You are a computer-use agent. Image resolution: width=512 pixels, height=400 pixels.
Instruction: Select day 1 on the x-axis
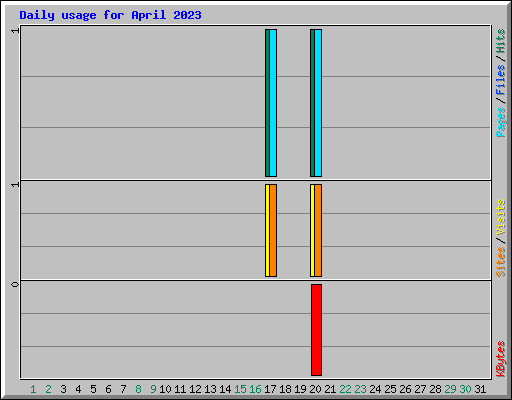(x=33, y=389)
